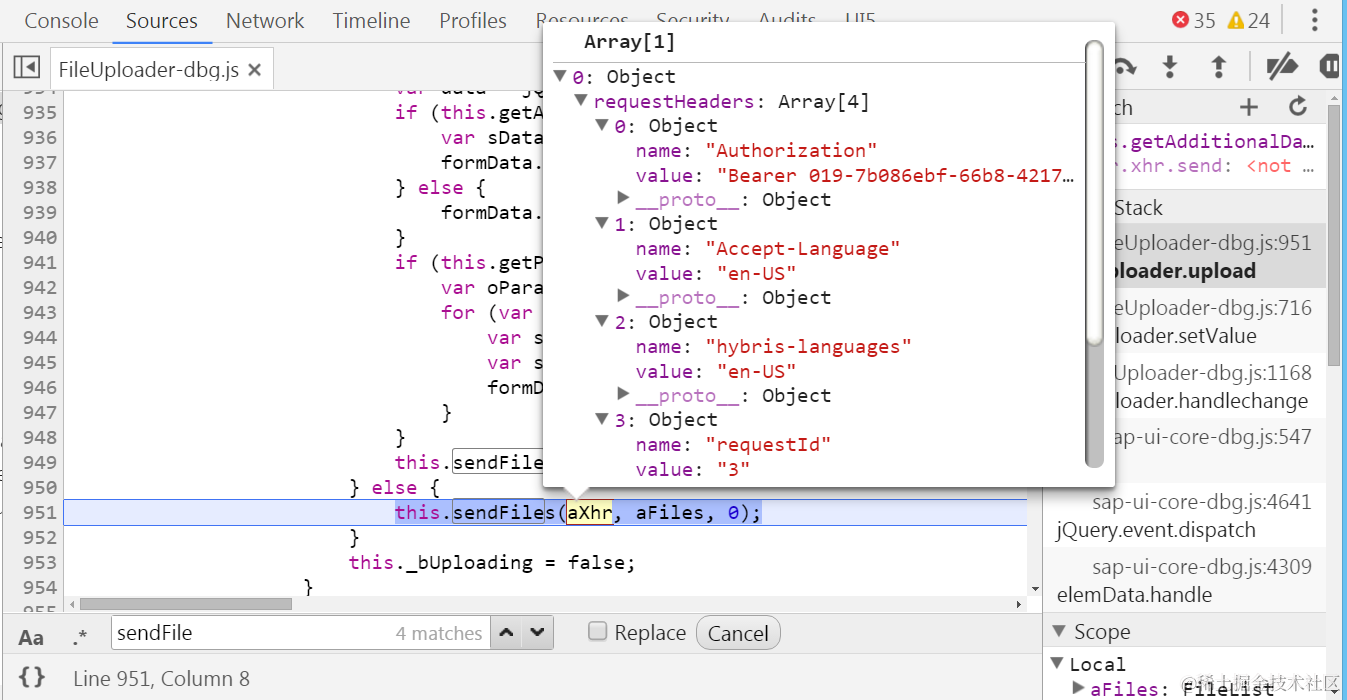Open the Timeline tab
The height and width of the screenshot is (700, 1347).
[371, 20]
